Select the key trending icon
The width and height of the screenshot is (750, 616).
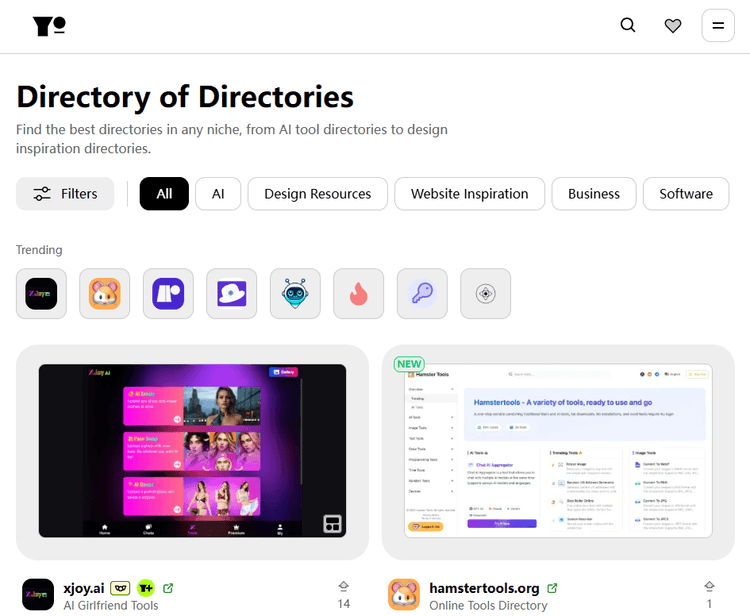click(x=422, y=294)
